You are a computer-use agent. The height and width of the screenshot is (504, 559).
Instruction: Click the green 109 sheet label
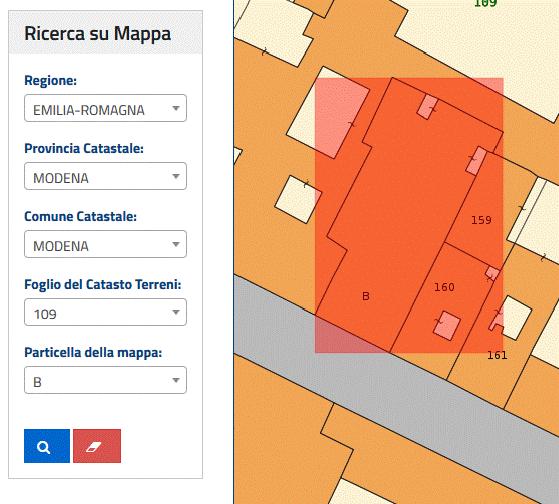click(485, 4)
